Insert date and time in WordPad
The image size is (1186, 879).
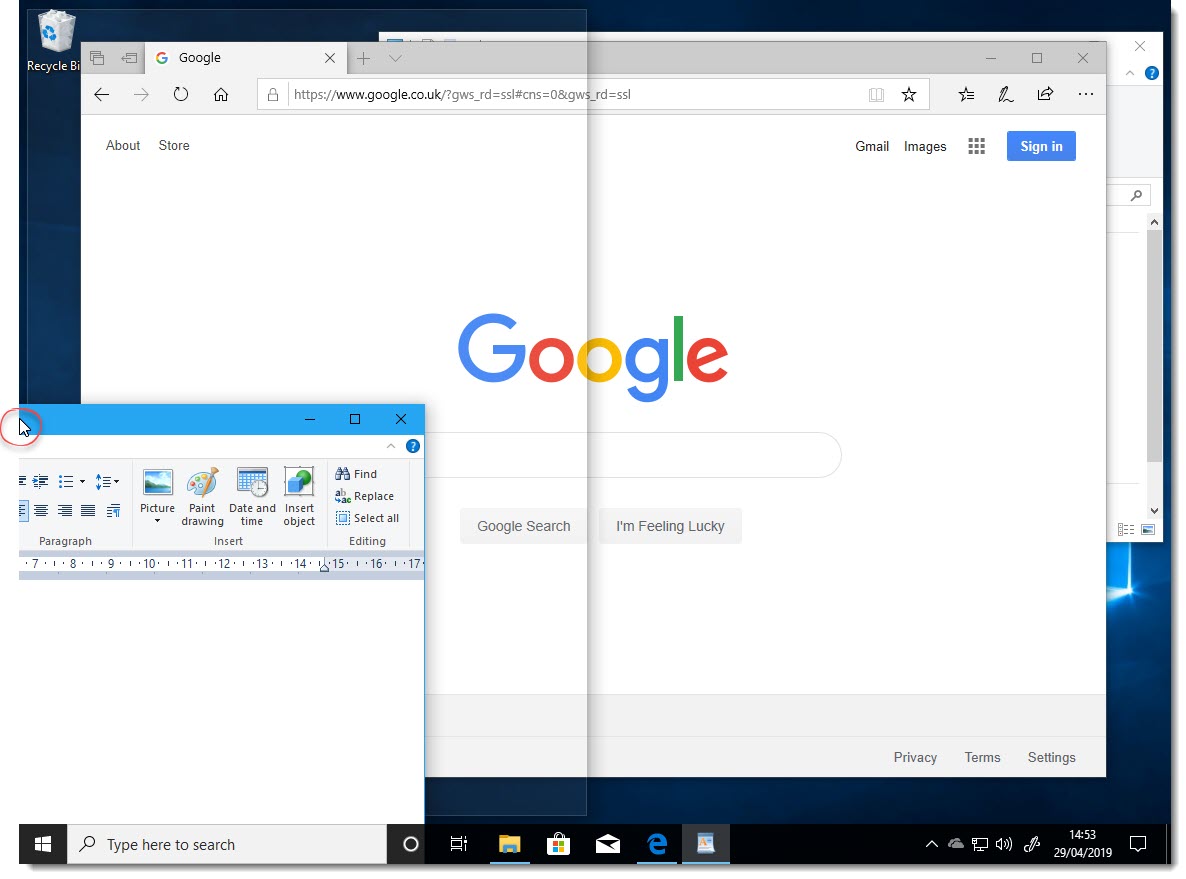coord(251,495)
